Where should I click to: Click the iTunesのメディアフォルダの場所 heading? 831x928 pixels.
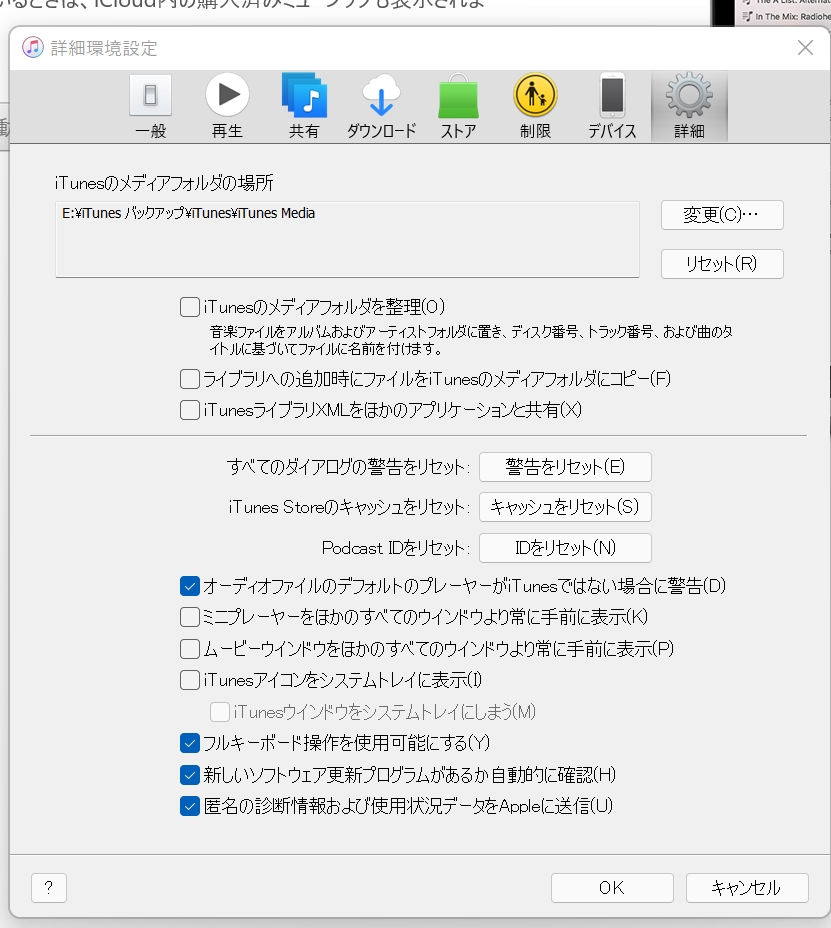(164, 183)
